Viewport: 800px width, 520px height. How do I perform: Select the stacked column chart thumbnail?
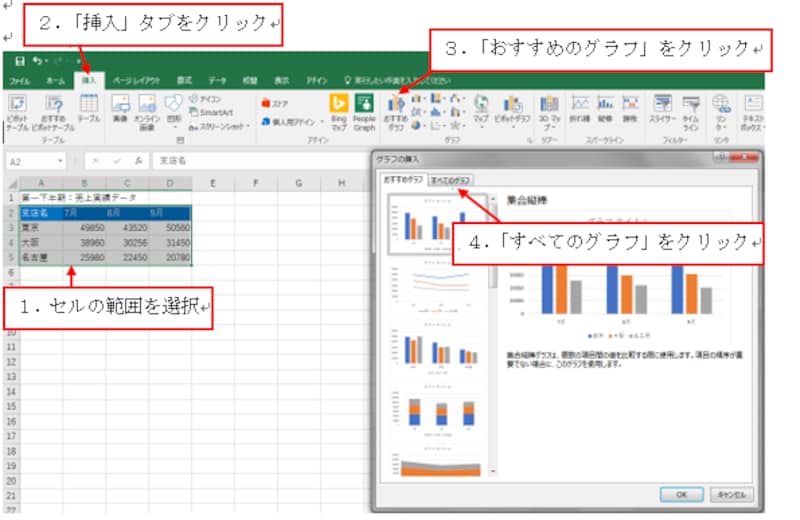coord(439,412)
